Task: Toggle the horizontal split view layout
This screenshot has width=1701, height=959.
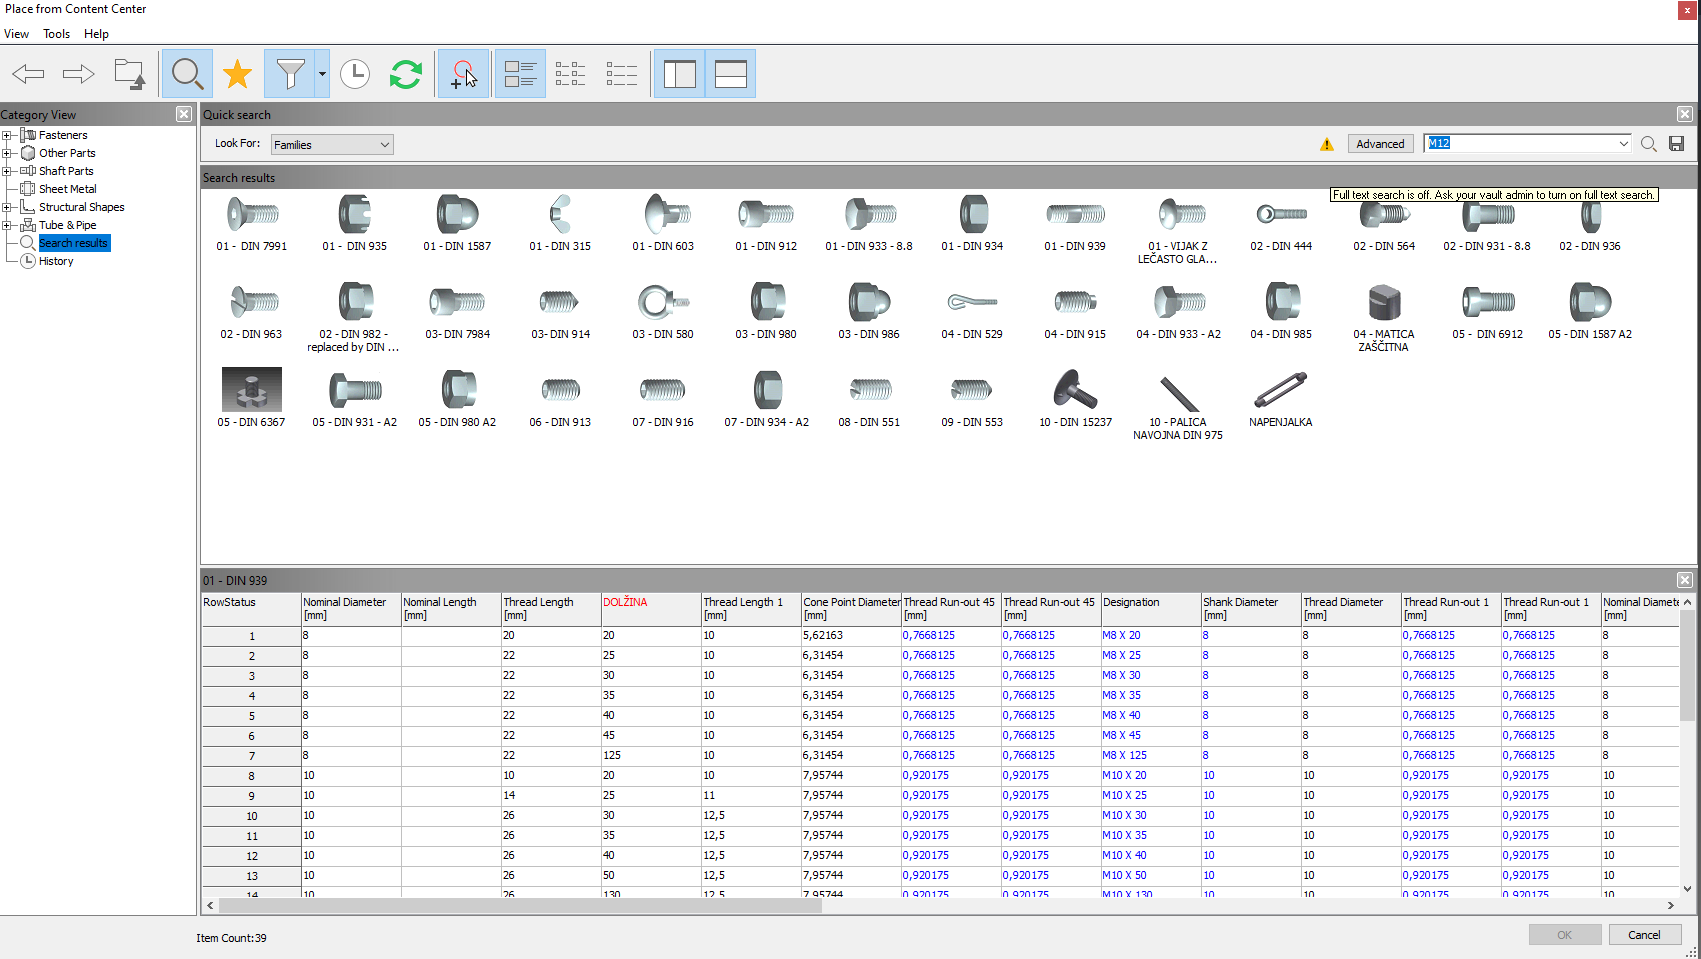Action: pyautogui.click(x=730, y=73)
